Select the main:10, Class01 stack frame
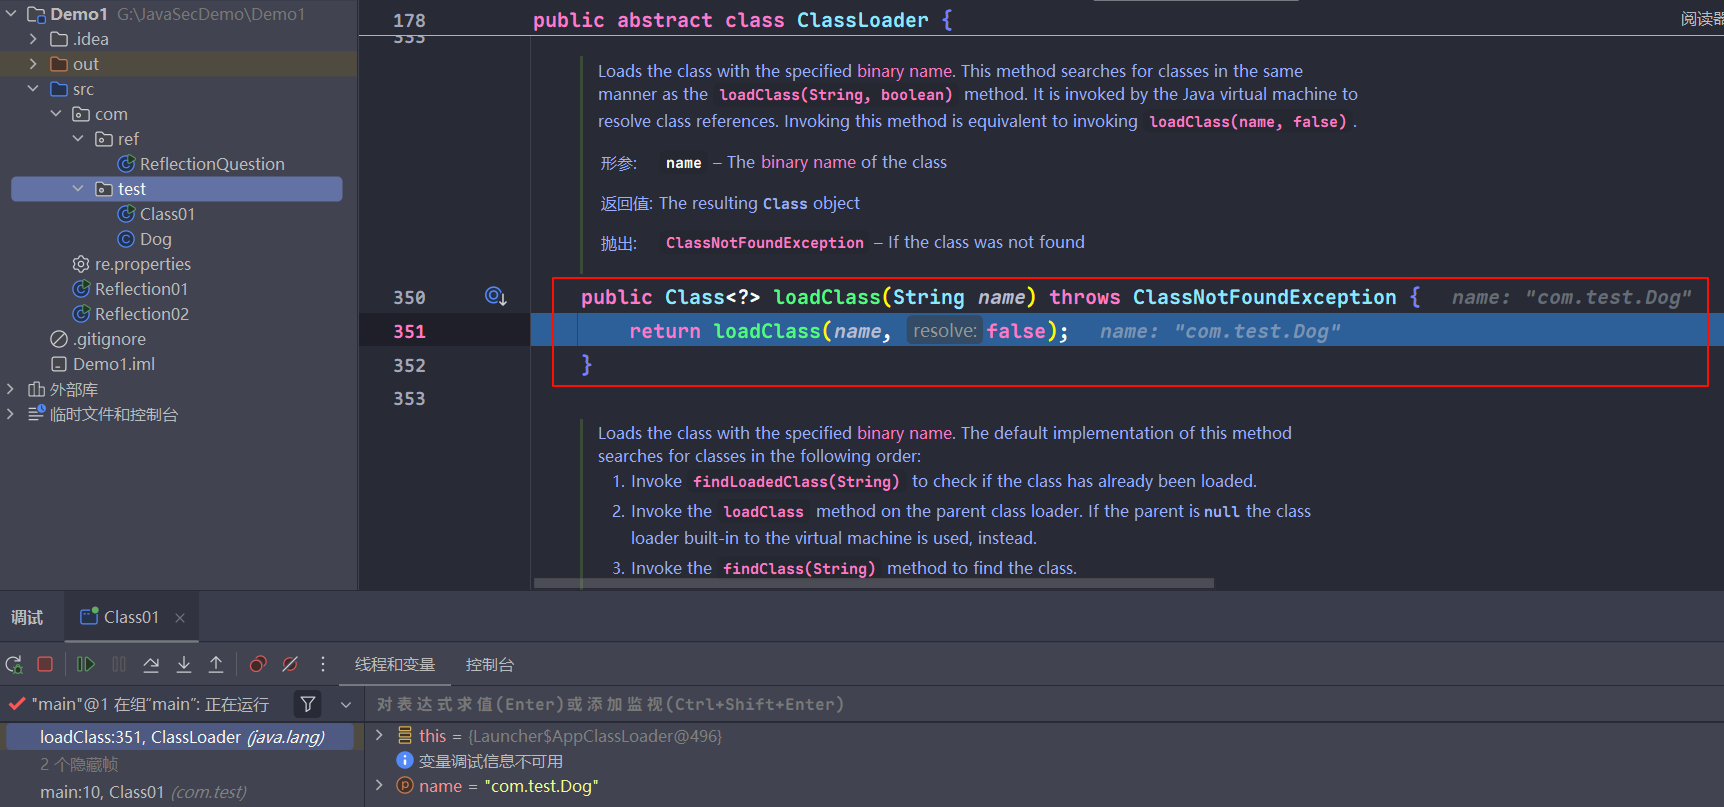The width and height of the screenshot is (1724, 807). pos(142,792)
